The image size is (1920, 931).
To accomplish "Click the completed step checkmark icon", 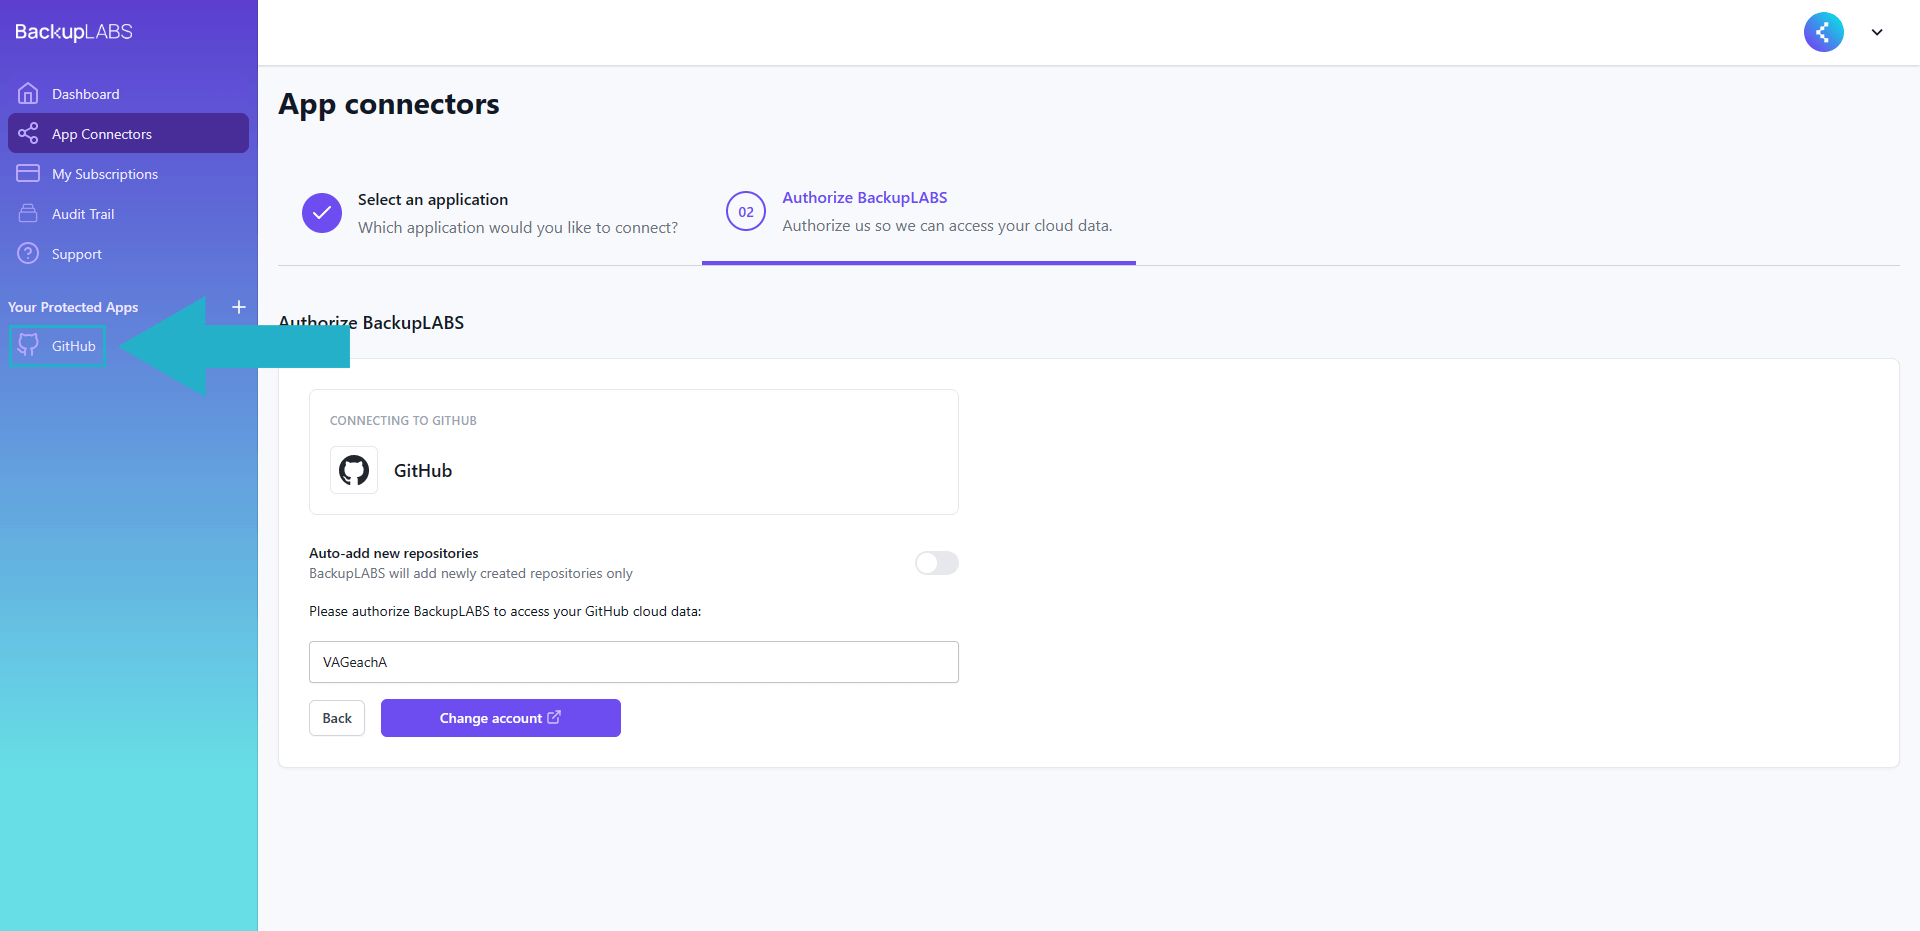I will (322, 212).
